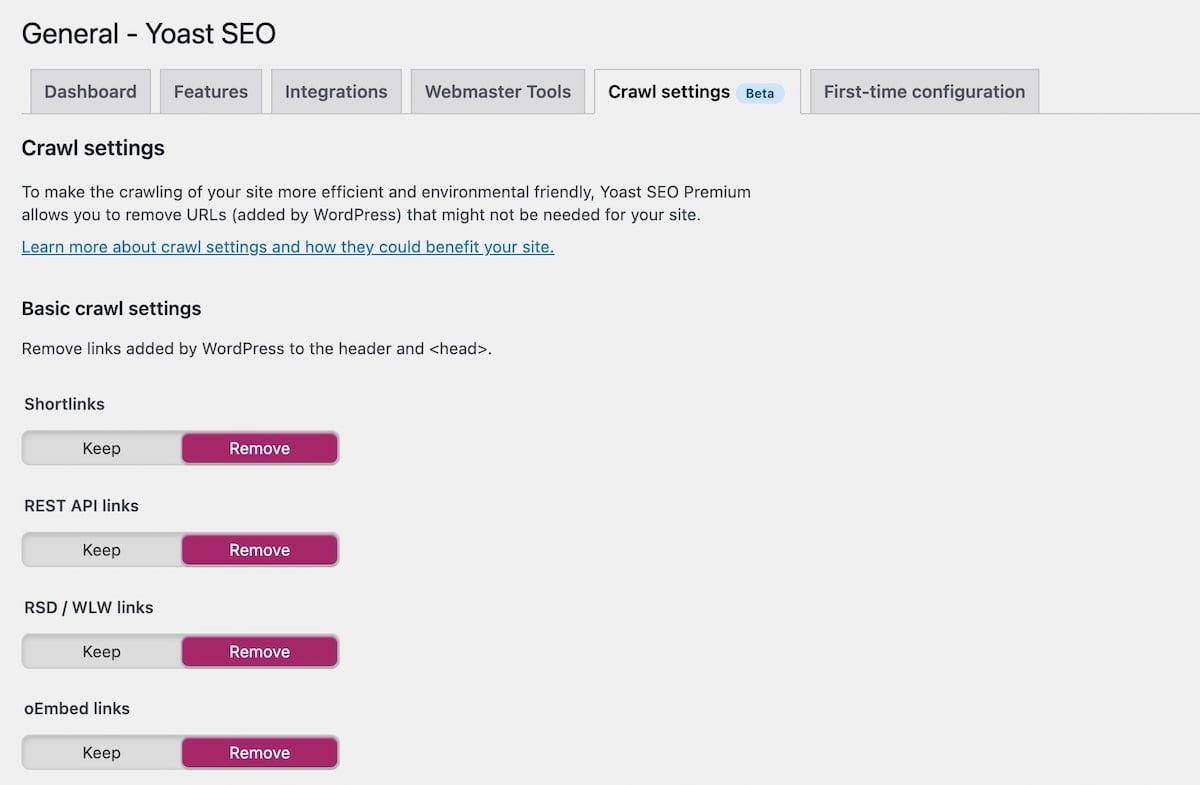Switch to the Features tab
This screenshot has width=1200, height=785.
click(x=211, y=91)
